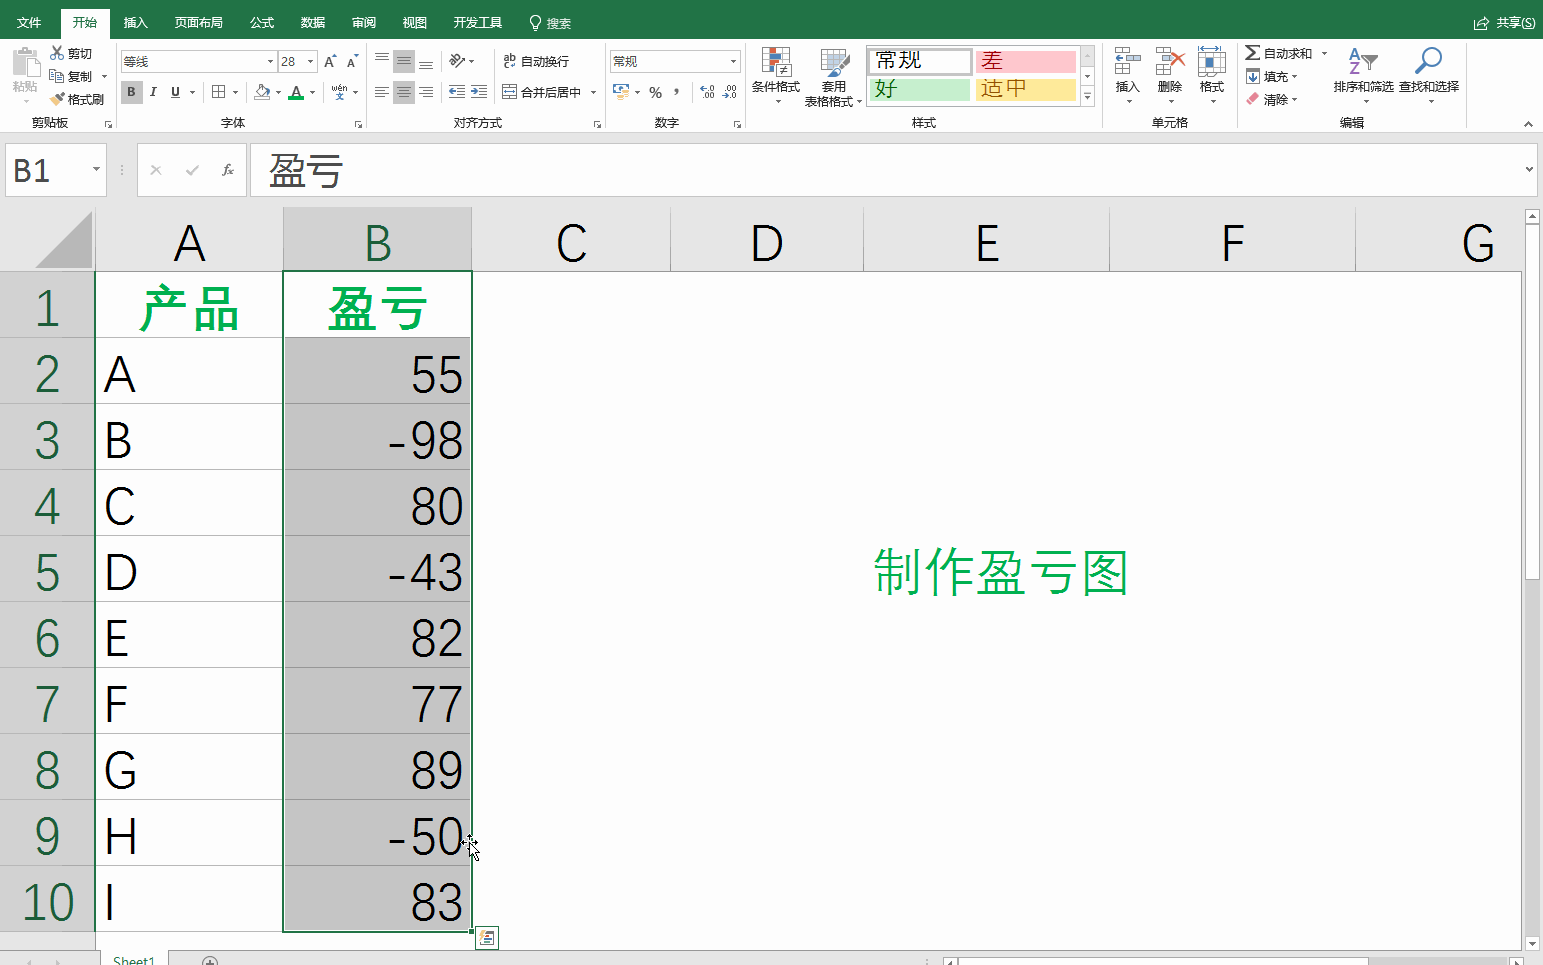Open 条件格式 conditional formatting

776,75
